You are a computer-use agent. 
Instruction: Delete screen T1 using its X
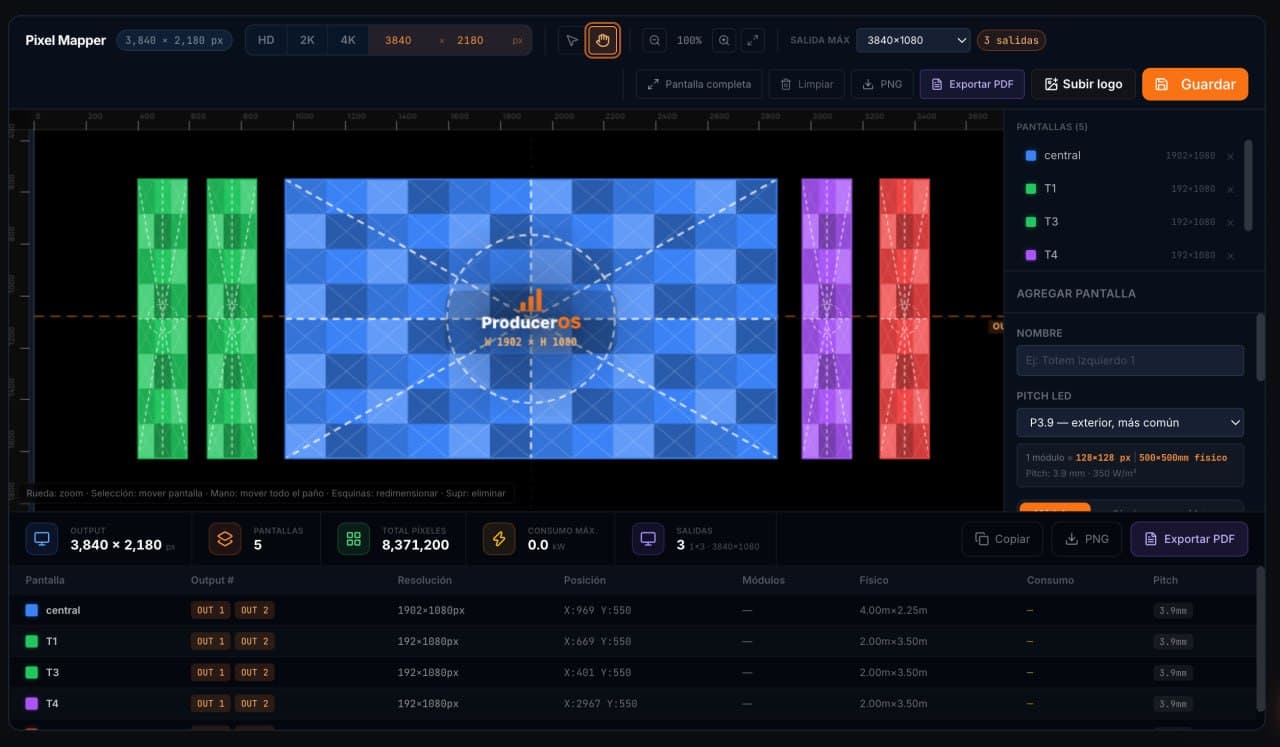(1230, 189)
